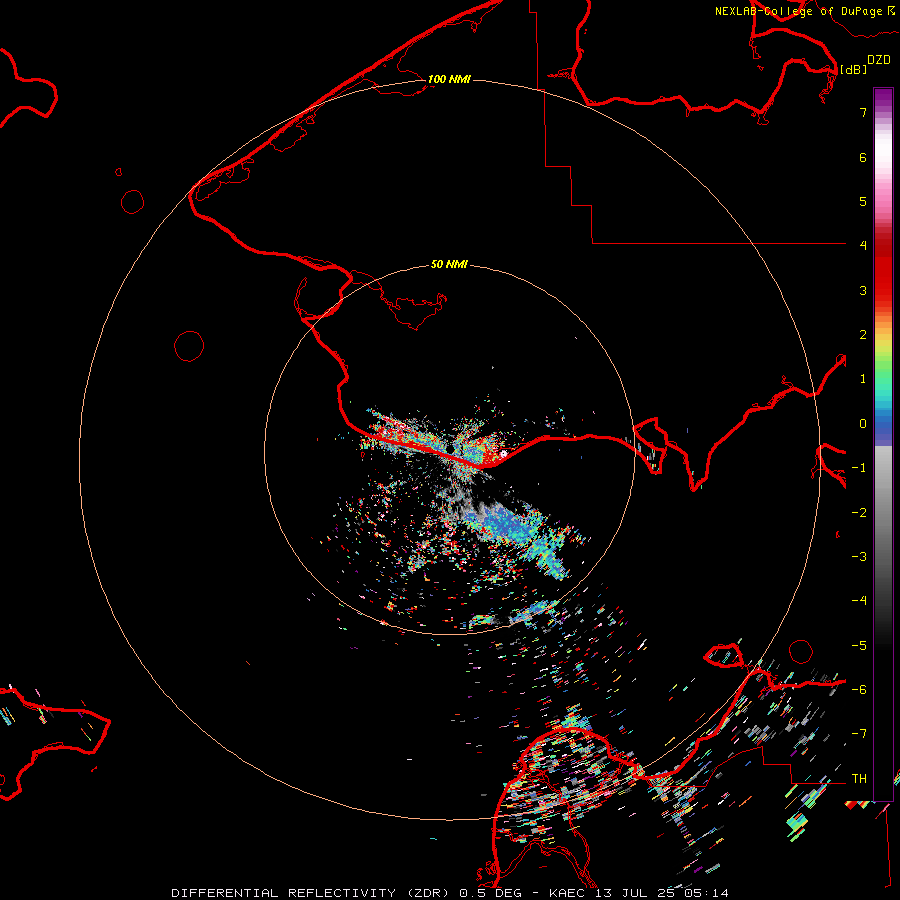Image resolution: width=900 pixels, height=900 pixels.
Task: Click the positive 2 label on the dB scale
Action: [x=863, y=335]
